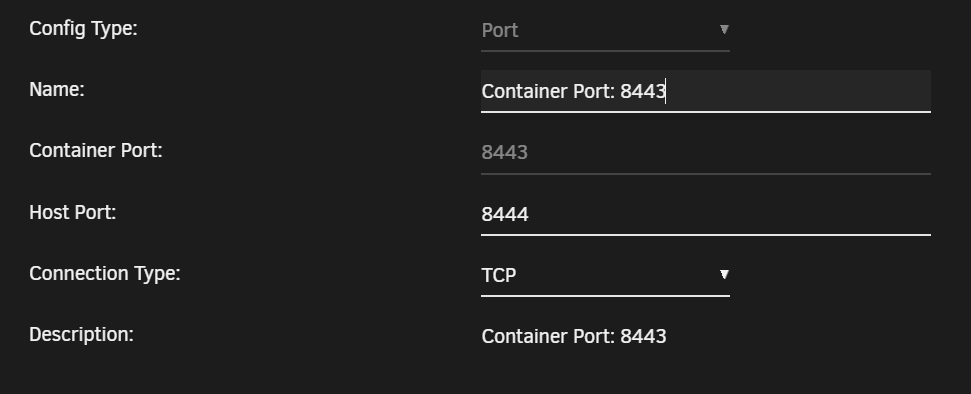The height and width of the screenshot is (394, 971).
Task: Open the Config Type 'Port' dropdown
Action: (605, 30)
